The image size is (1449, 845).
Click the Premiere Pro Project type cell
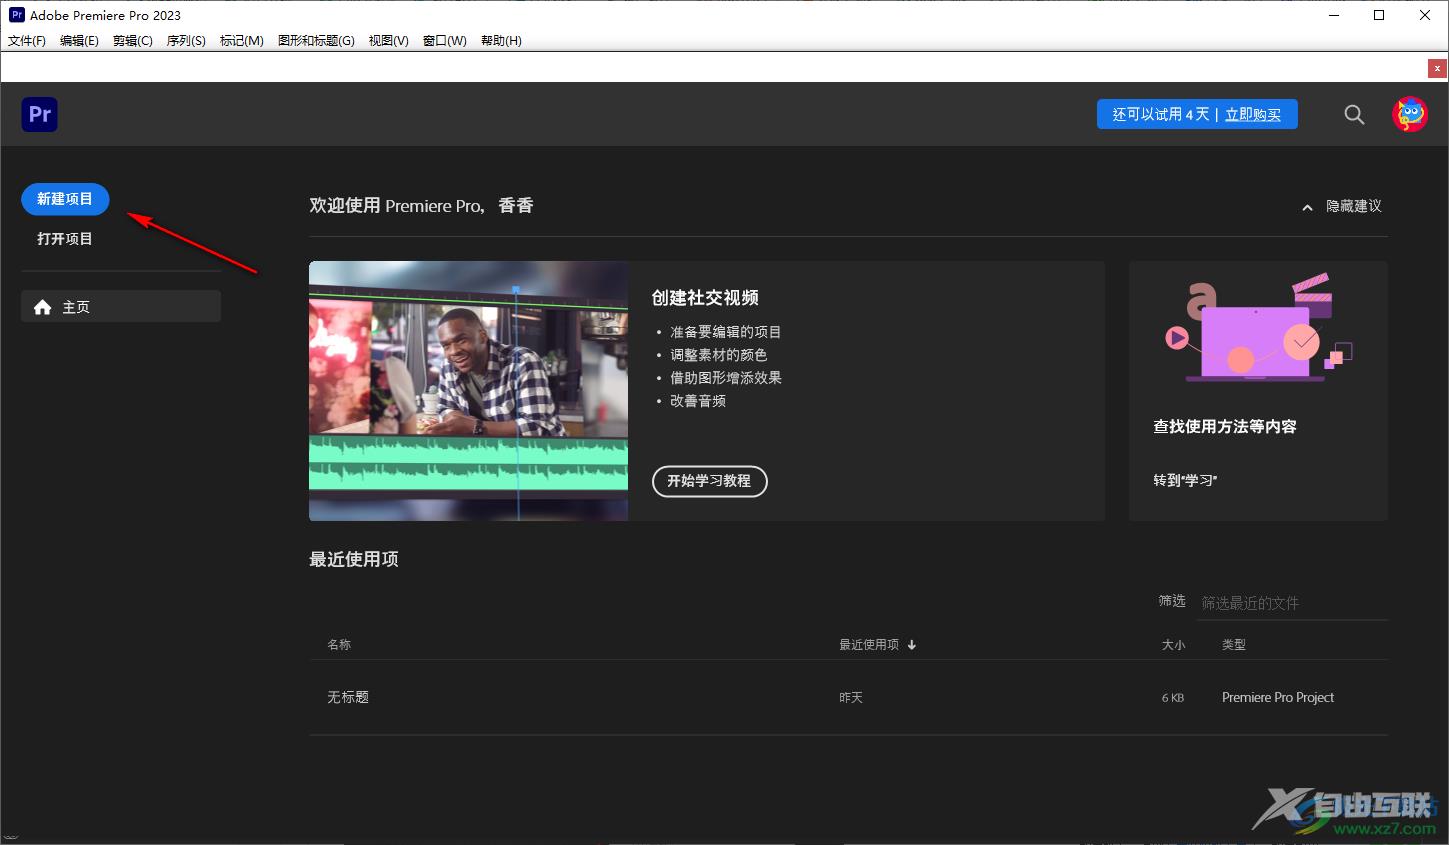1278,698
